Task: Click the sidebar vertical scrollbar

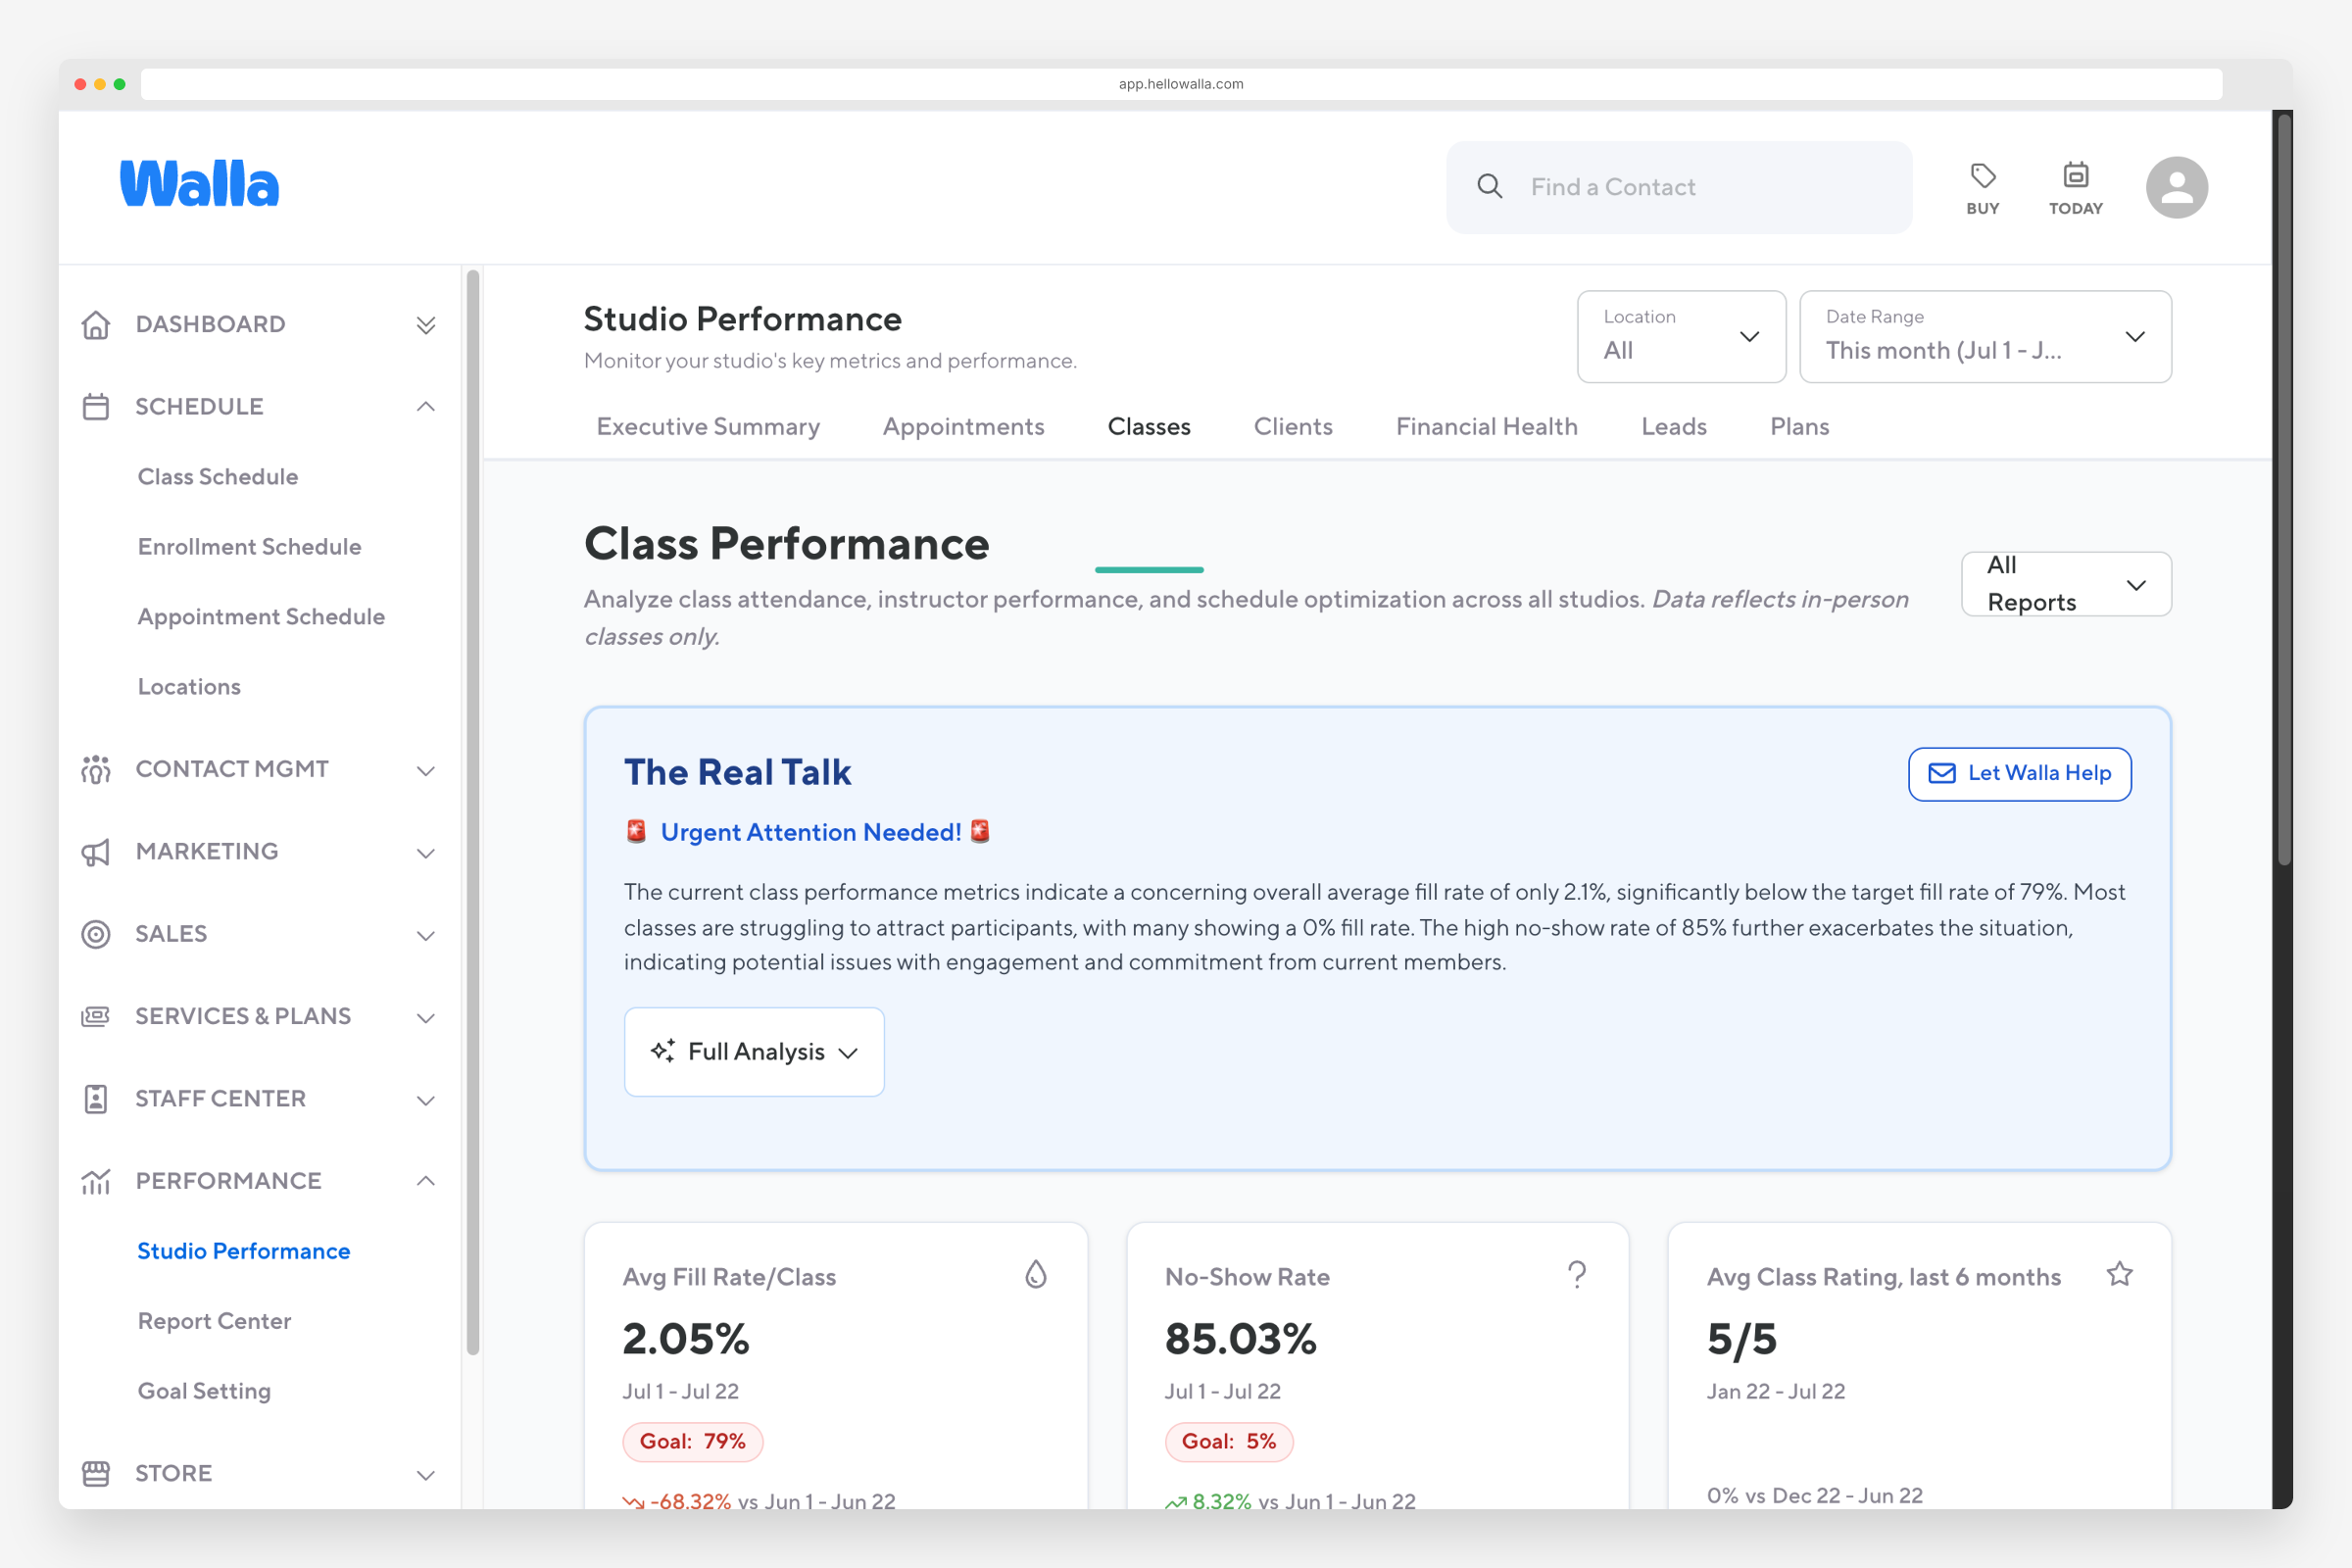Action: [x=473, y=812]
